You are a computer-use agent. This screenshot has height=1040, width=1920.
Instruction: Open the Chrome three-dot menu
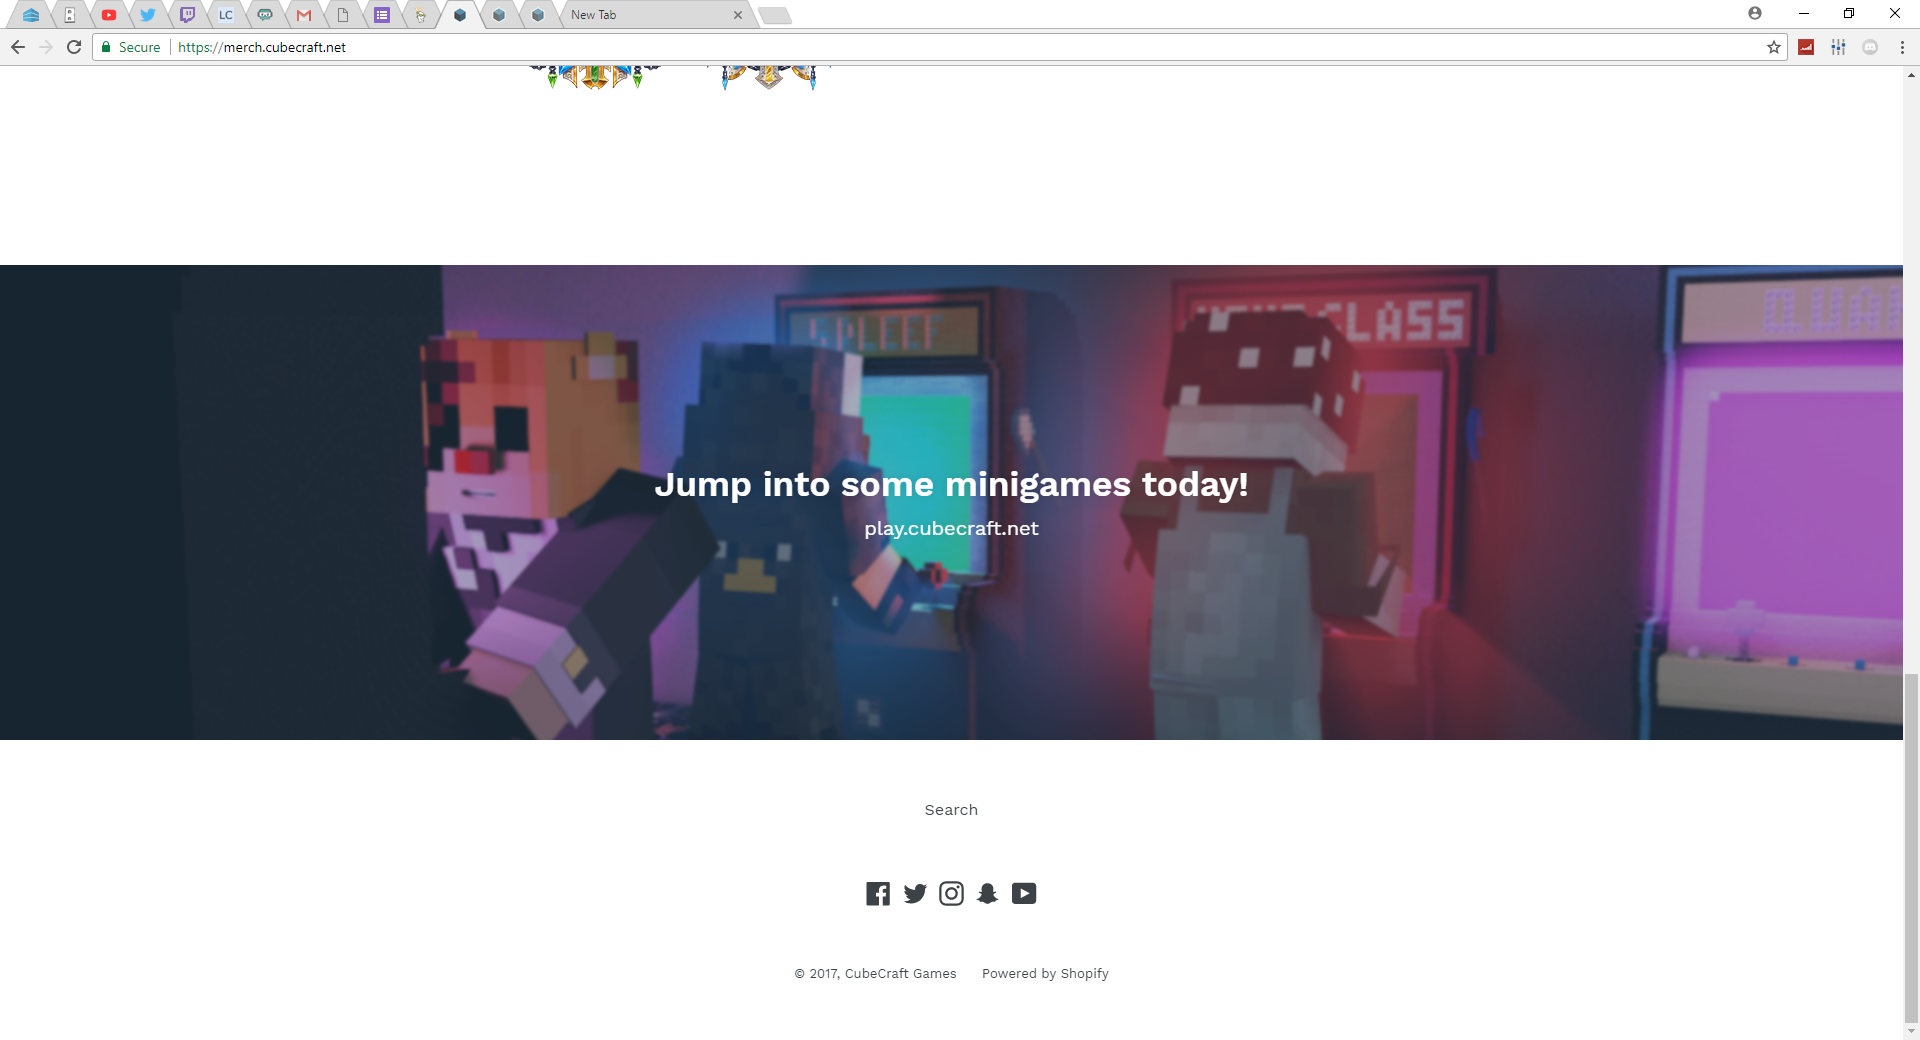pos(1902,47)
